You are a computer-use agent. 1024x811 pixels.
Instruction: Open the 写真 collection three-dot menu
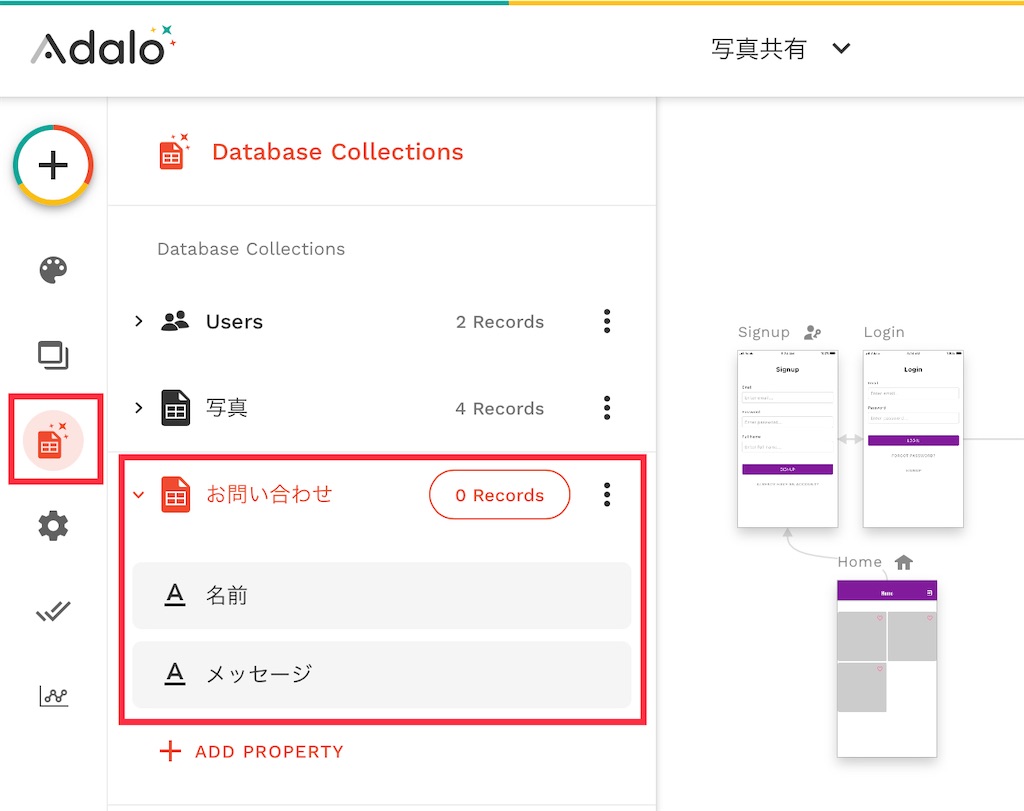607,408
